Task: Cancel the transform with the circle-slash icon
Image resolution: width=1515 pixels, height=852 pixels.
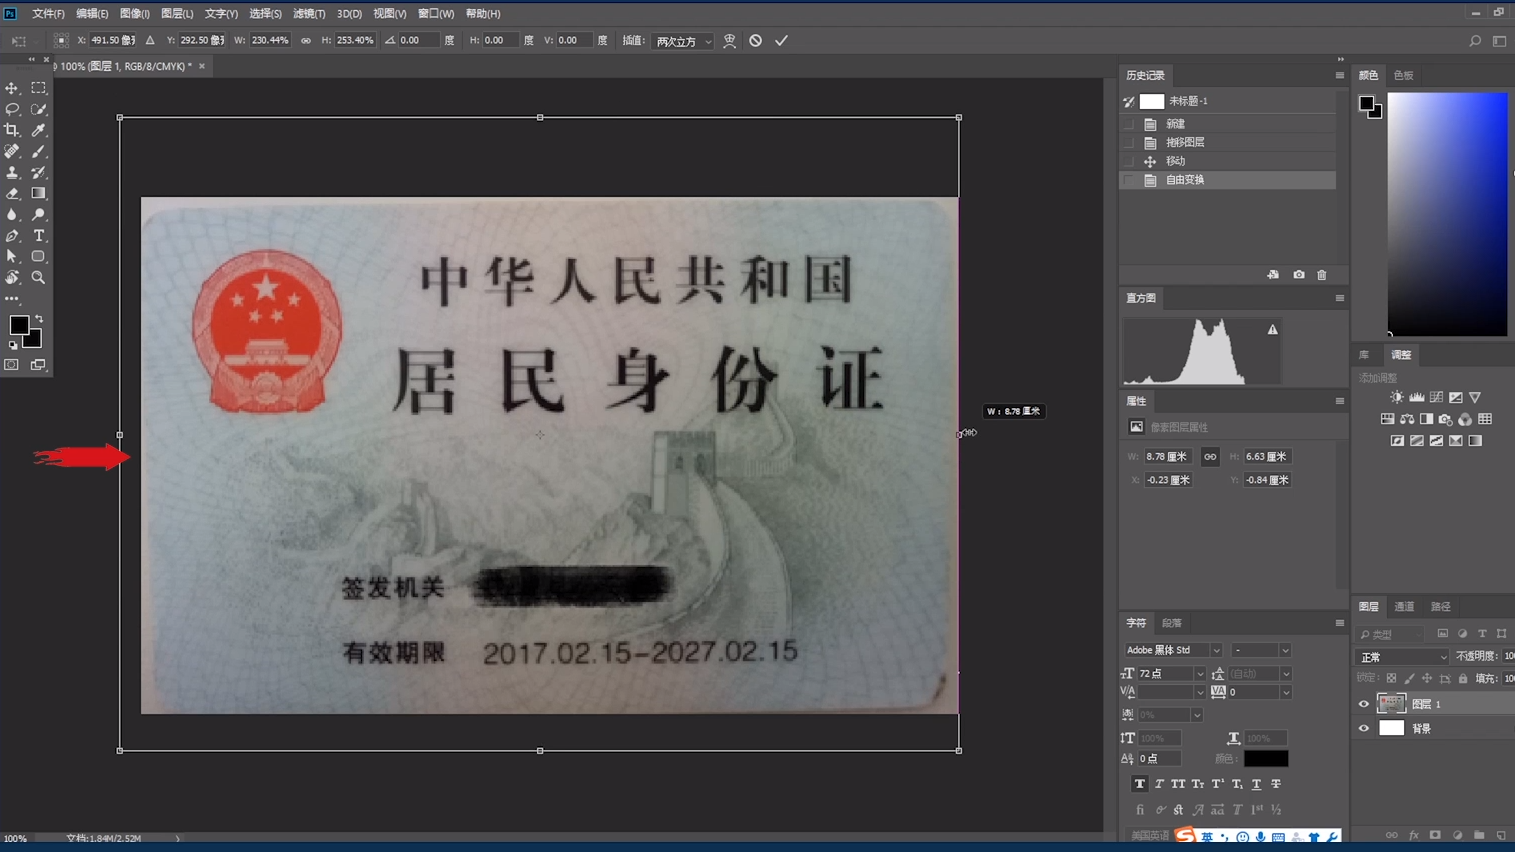Action: point(756,41)
